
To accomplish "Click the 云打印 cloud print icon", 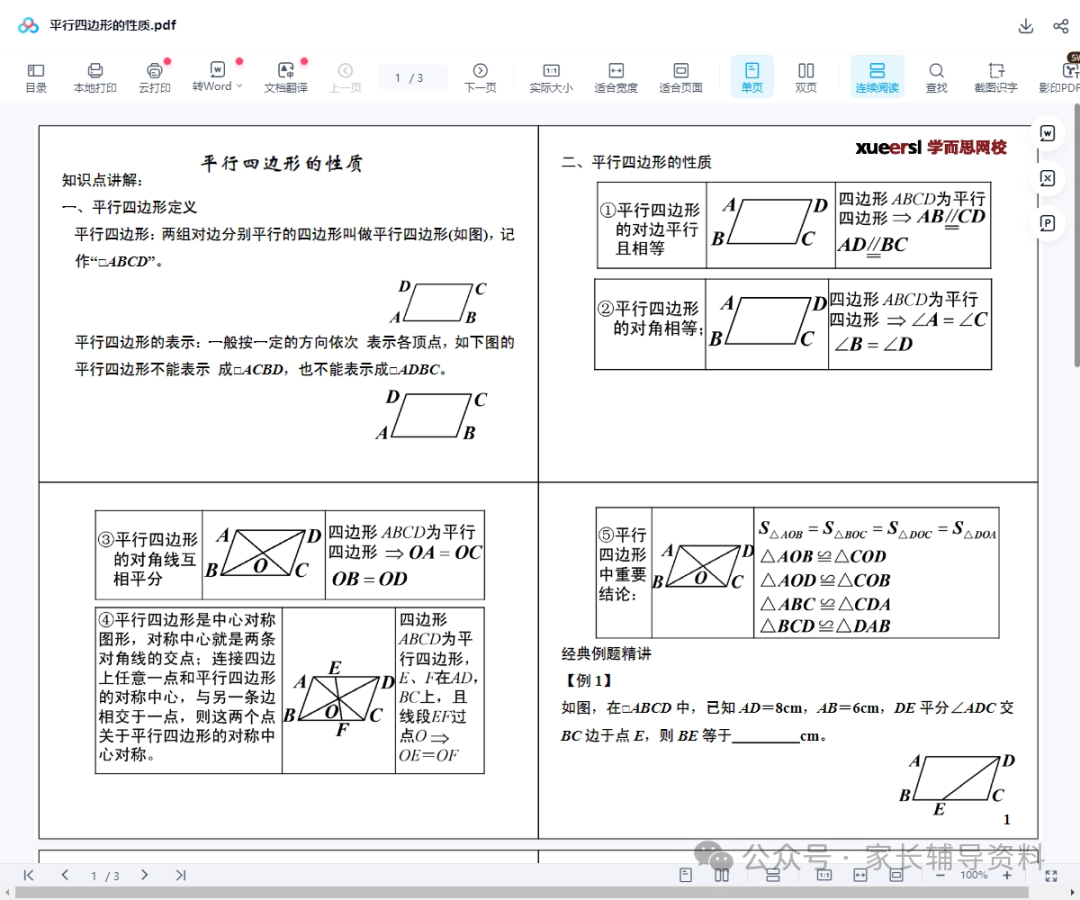I will coord(154,77).
